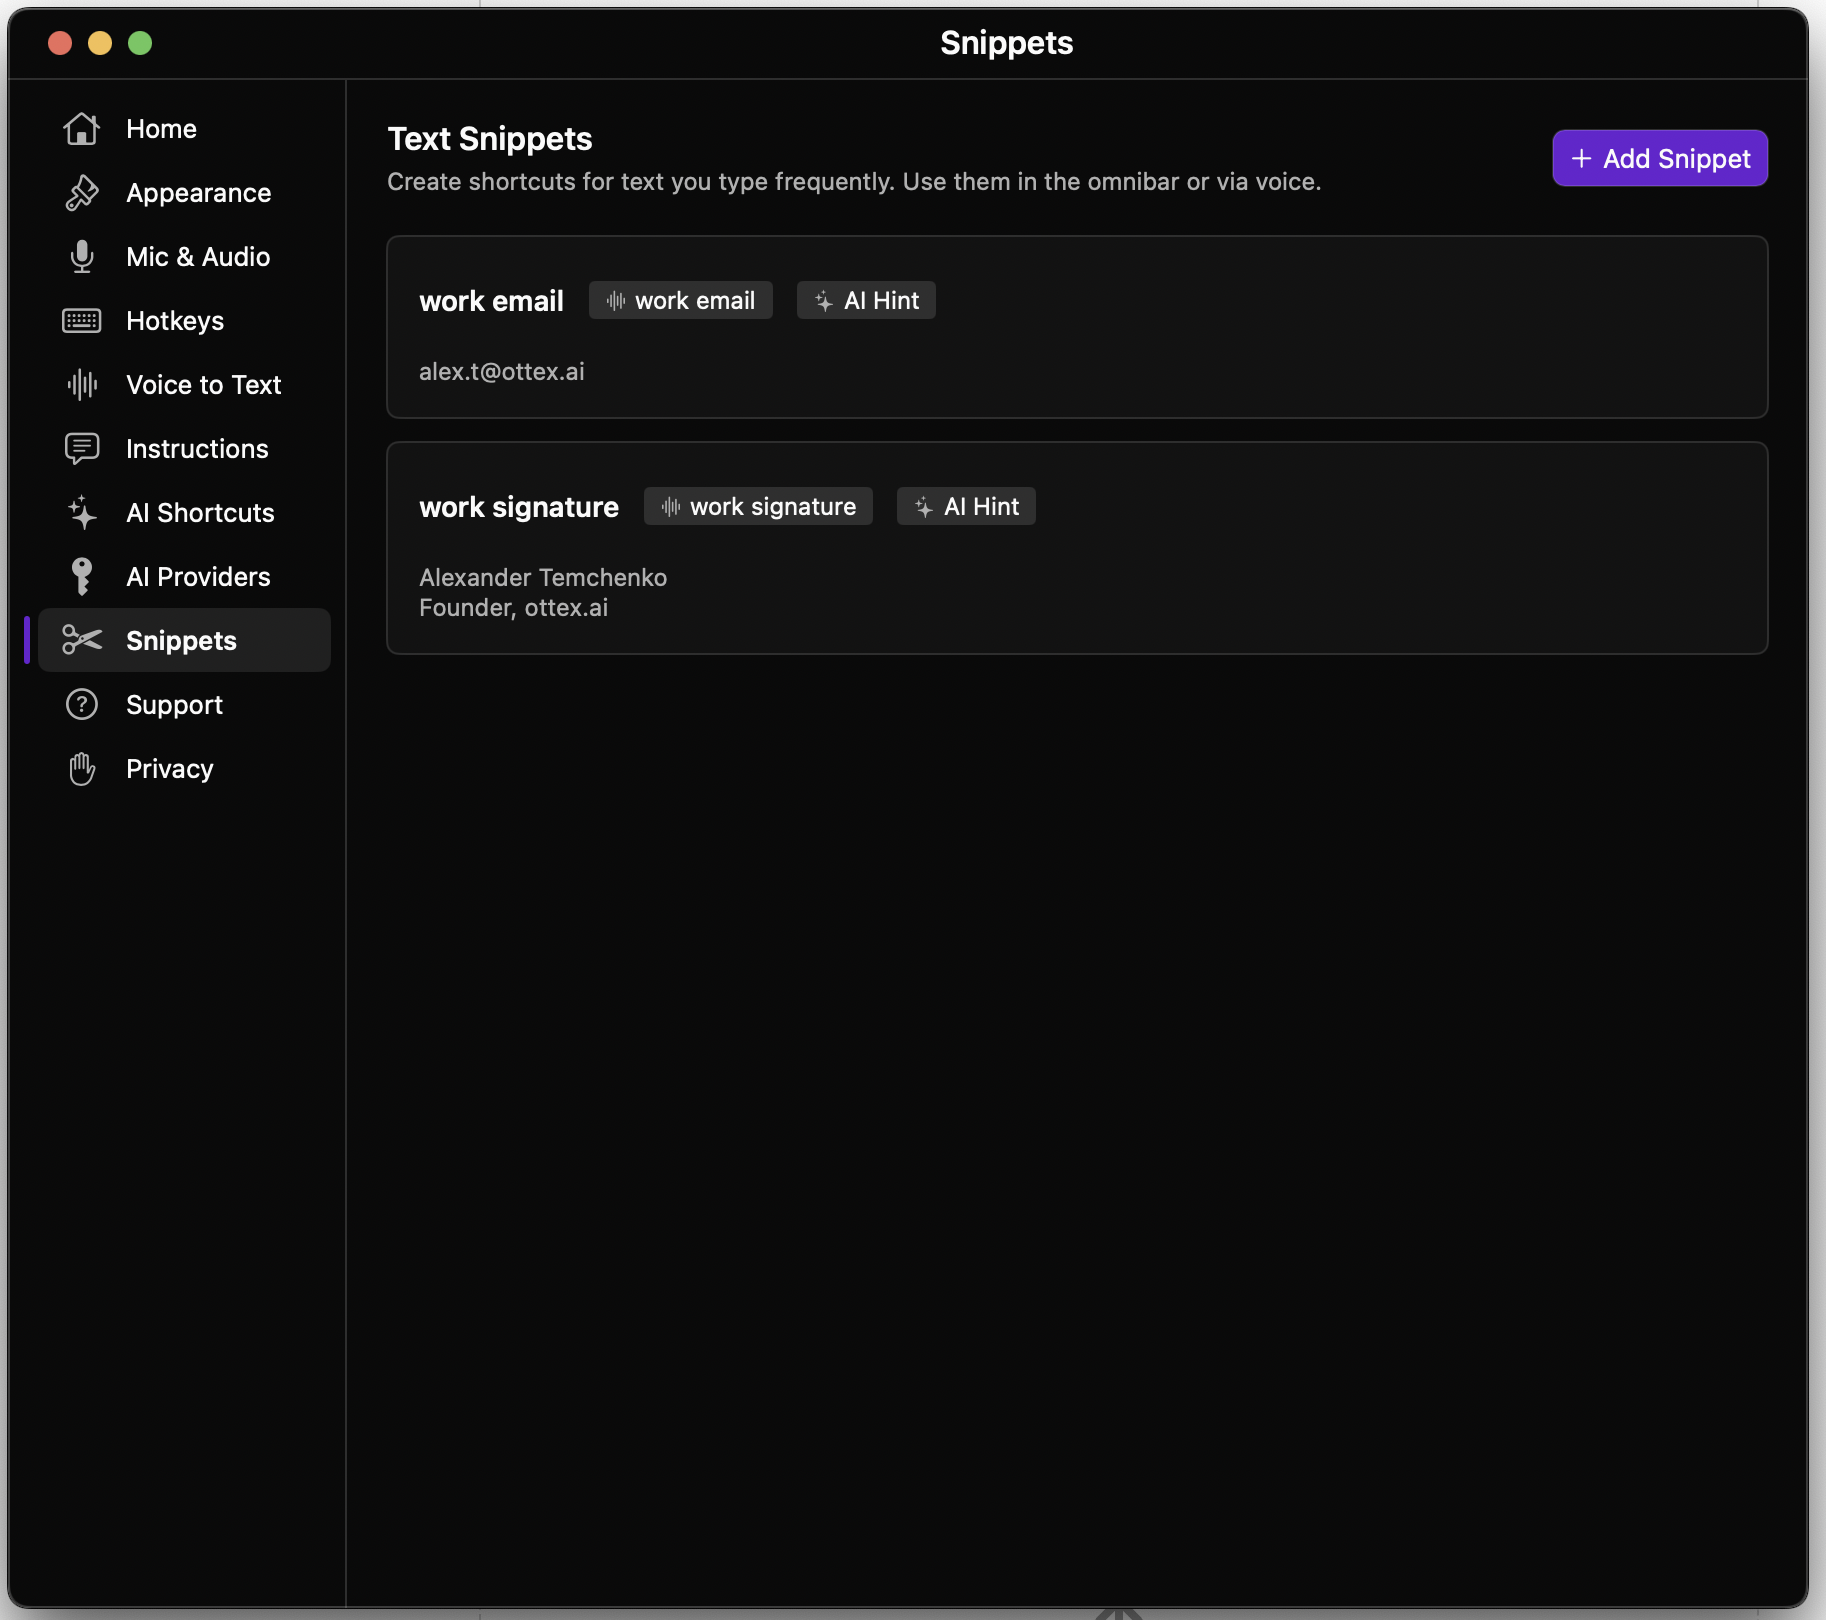Click the microphone icon for Mic & Audio

(x=82, y=256)
